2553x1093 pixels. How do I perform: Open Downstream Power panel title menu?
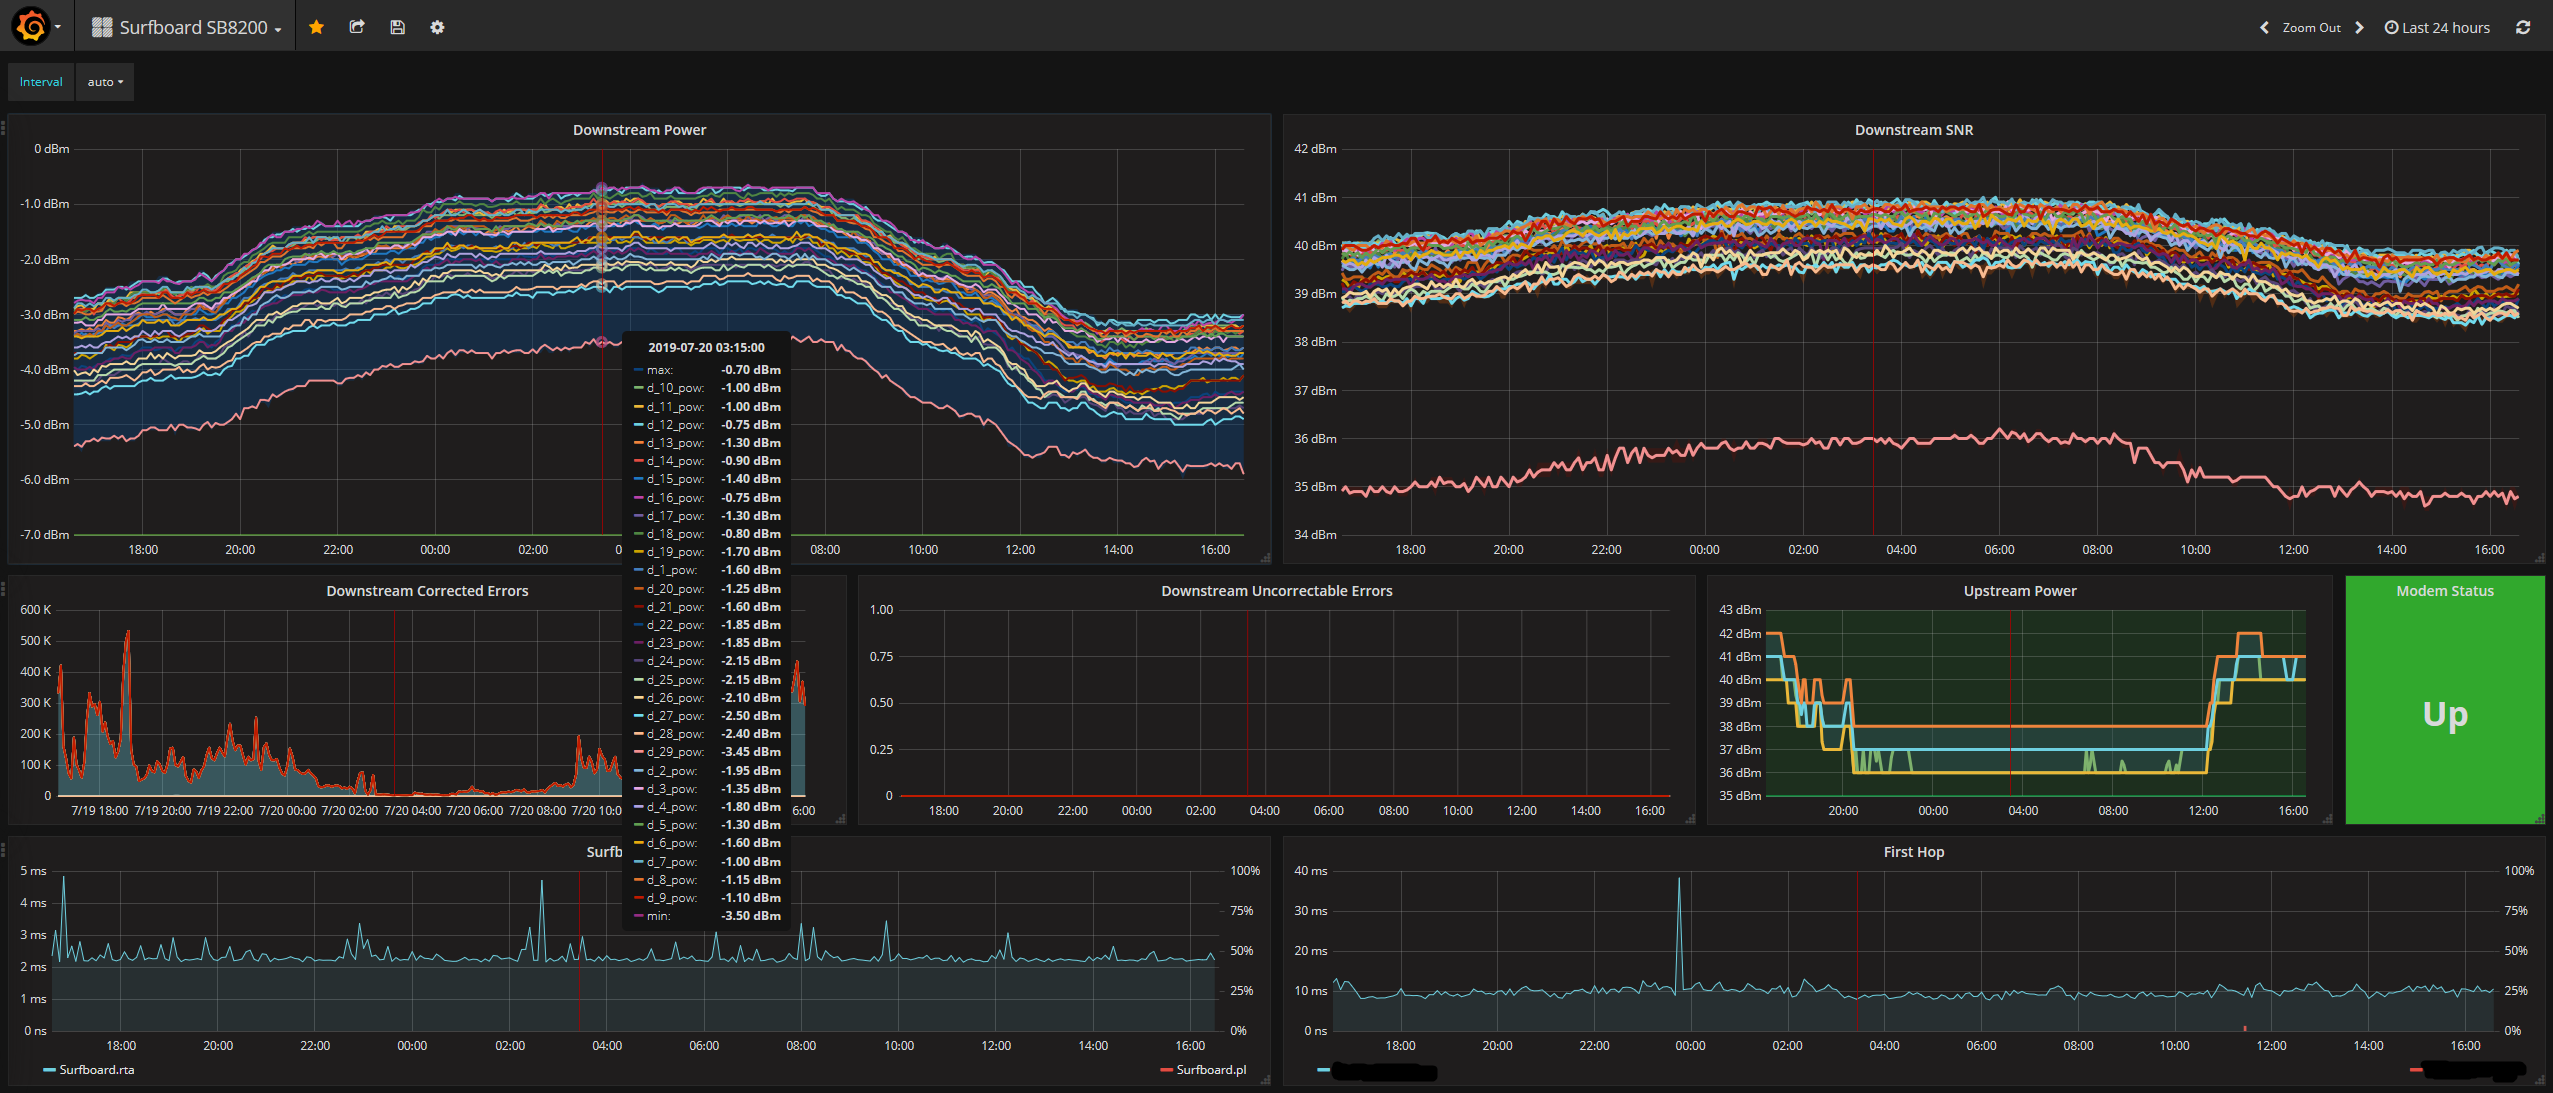pyautogui.click(x=639, y=130)
